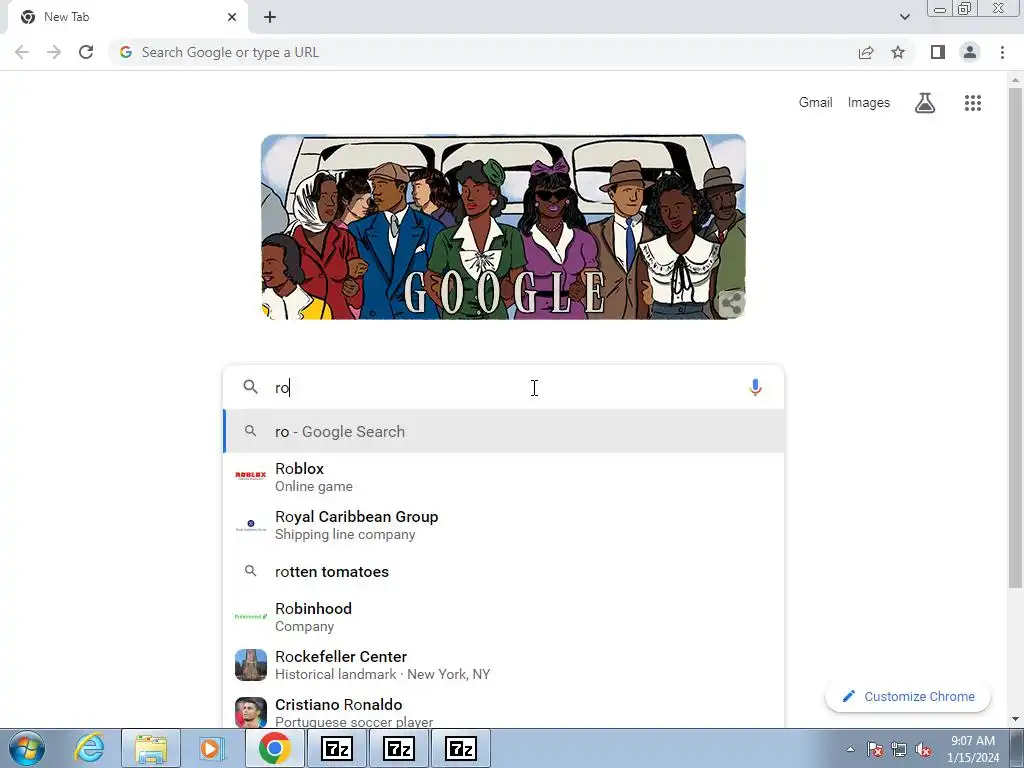Screen dimensions: 1024x768
Task: Open the Google apps grid
Action: coord(972,103)
